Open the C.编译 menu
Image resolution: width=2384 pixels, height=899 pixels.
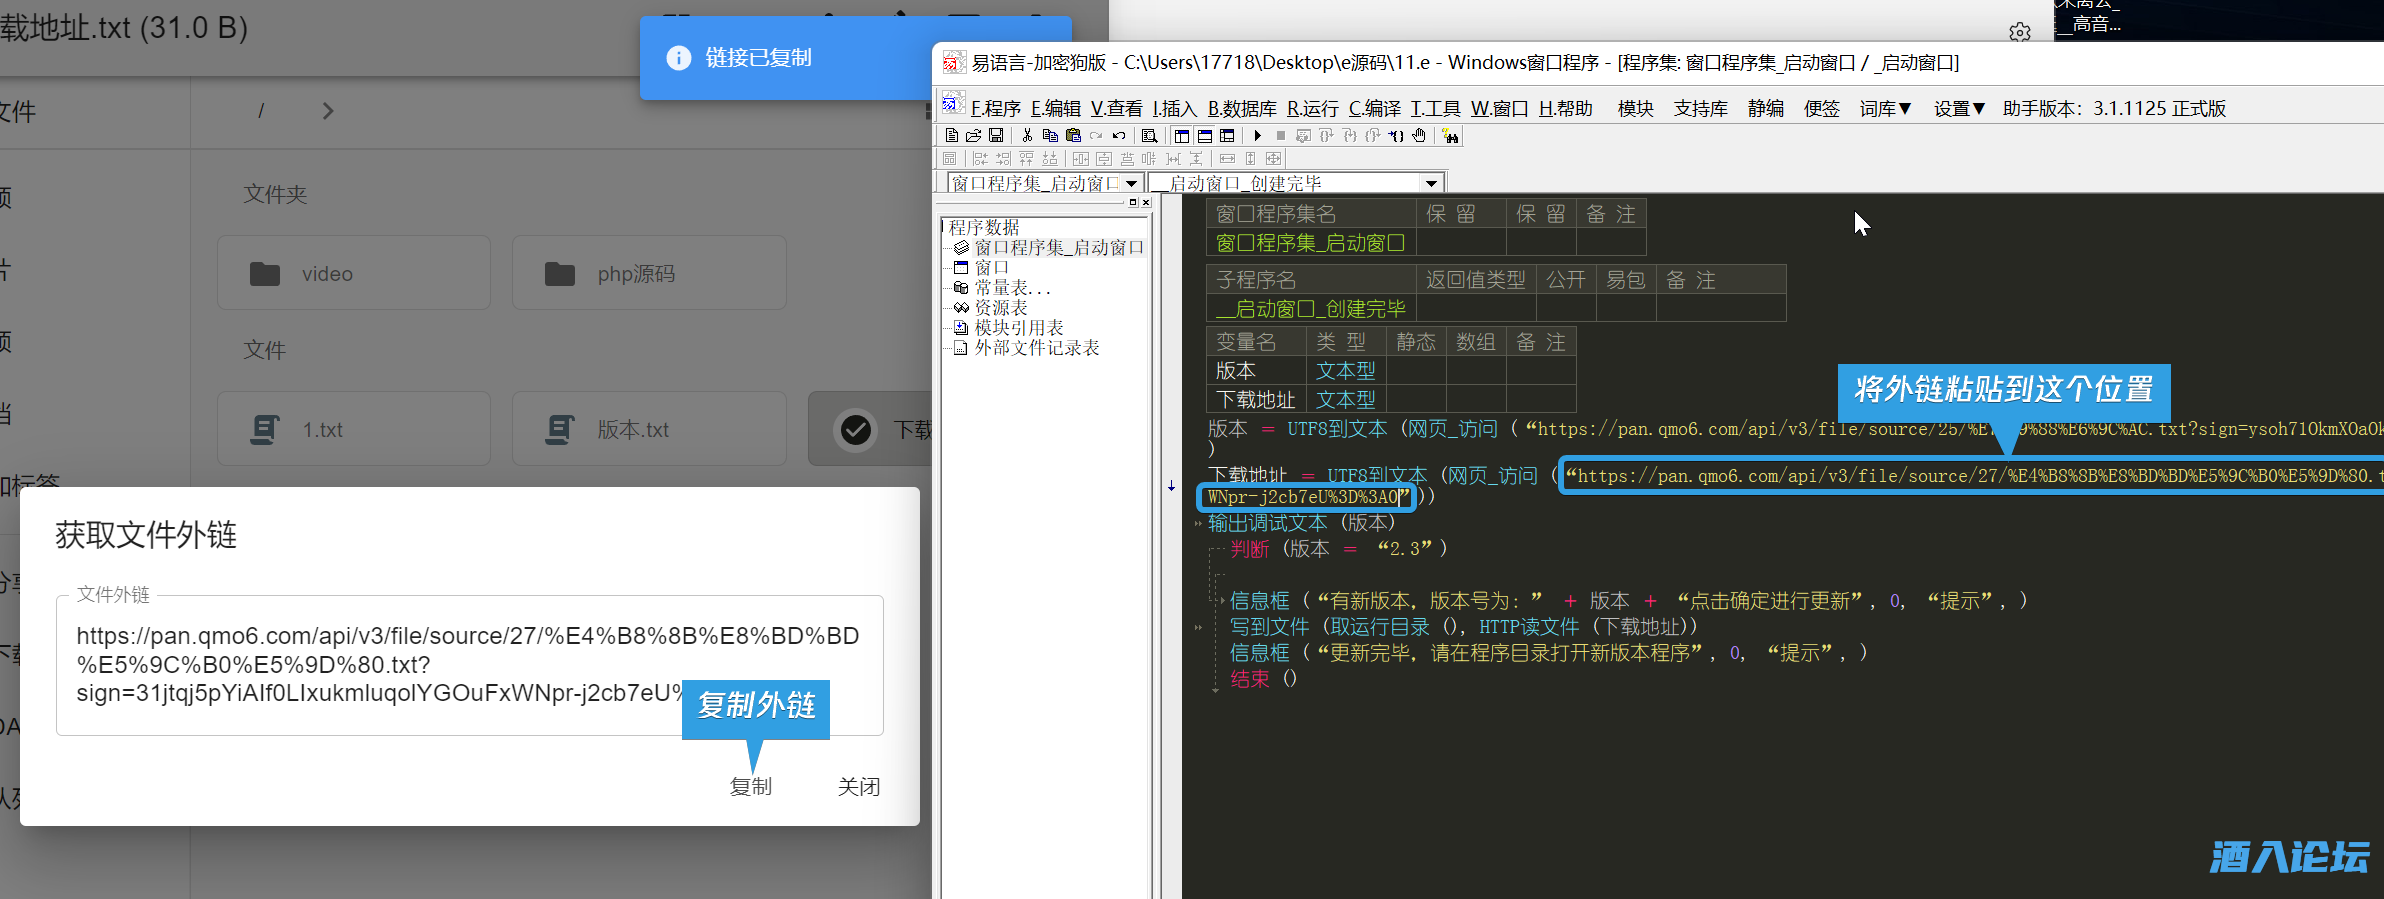(x=1374, y=108)
